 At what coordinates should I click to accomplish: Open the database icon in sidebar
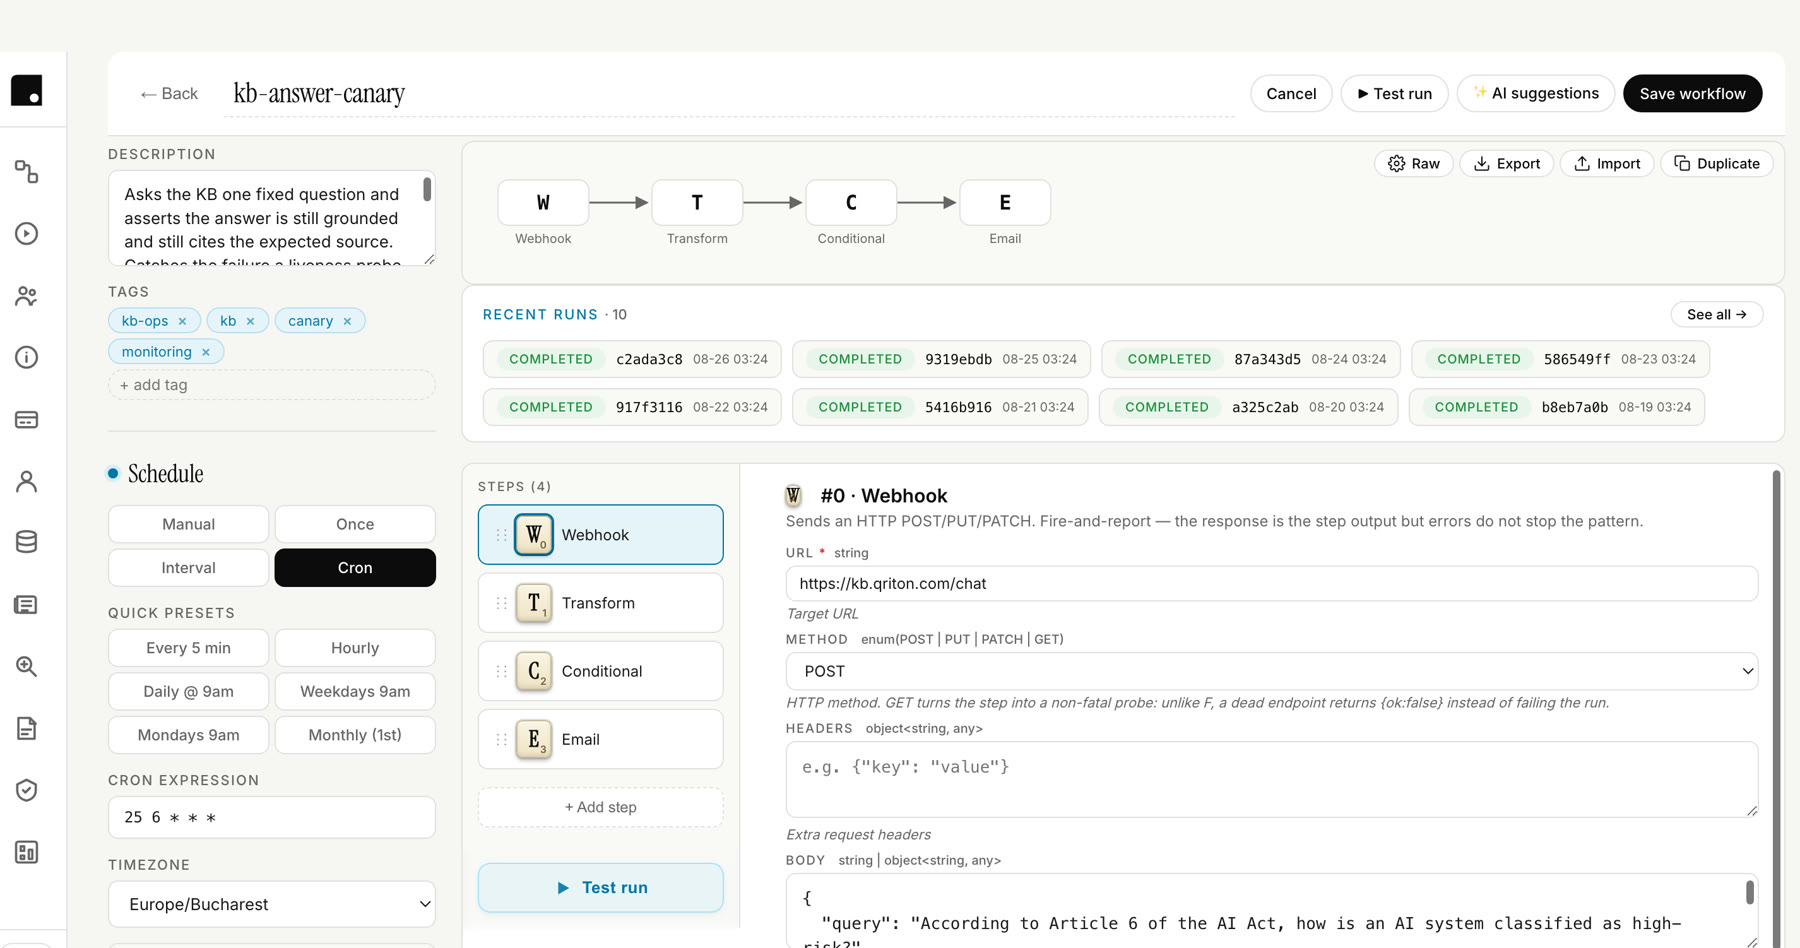[x=27, y=542]
